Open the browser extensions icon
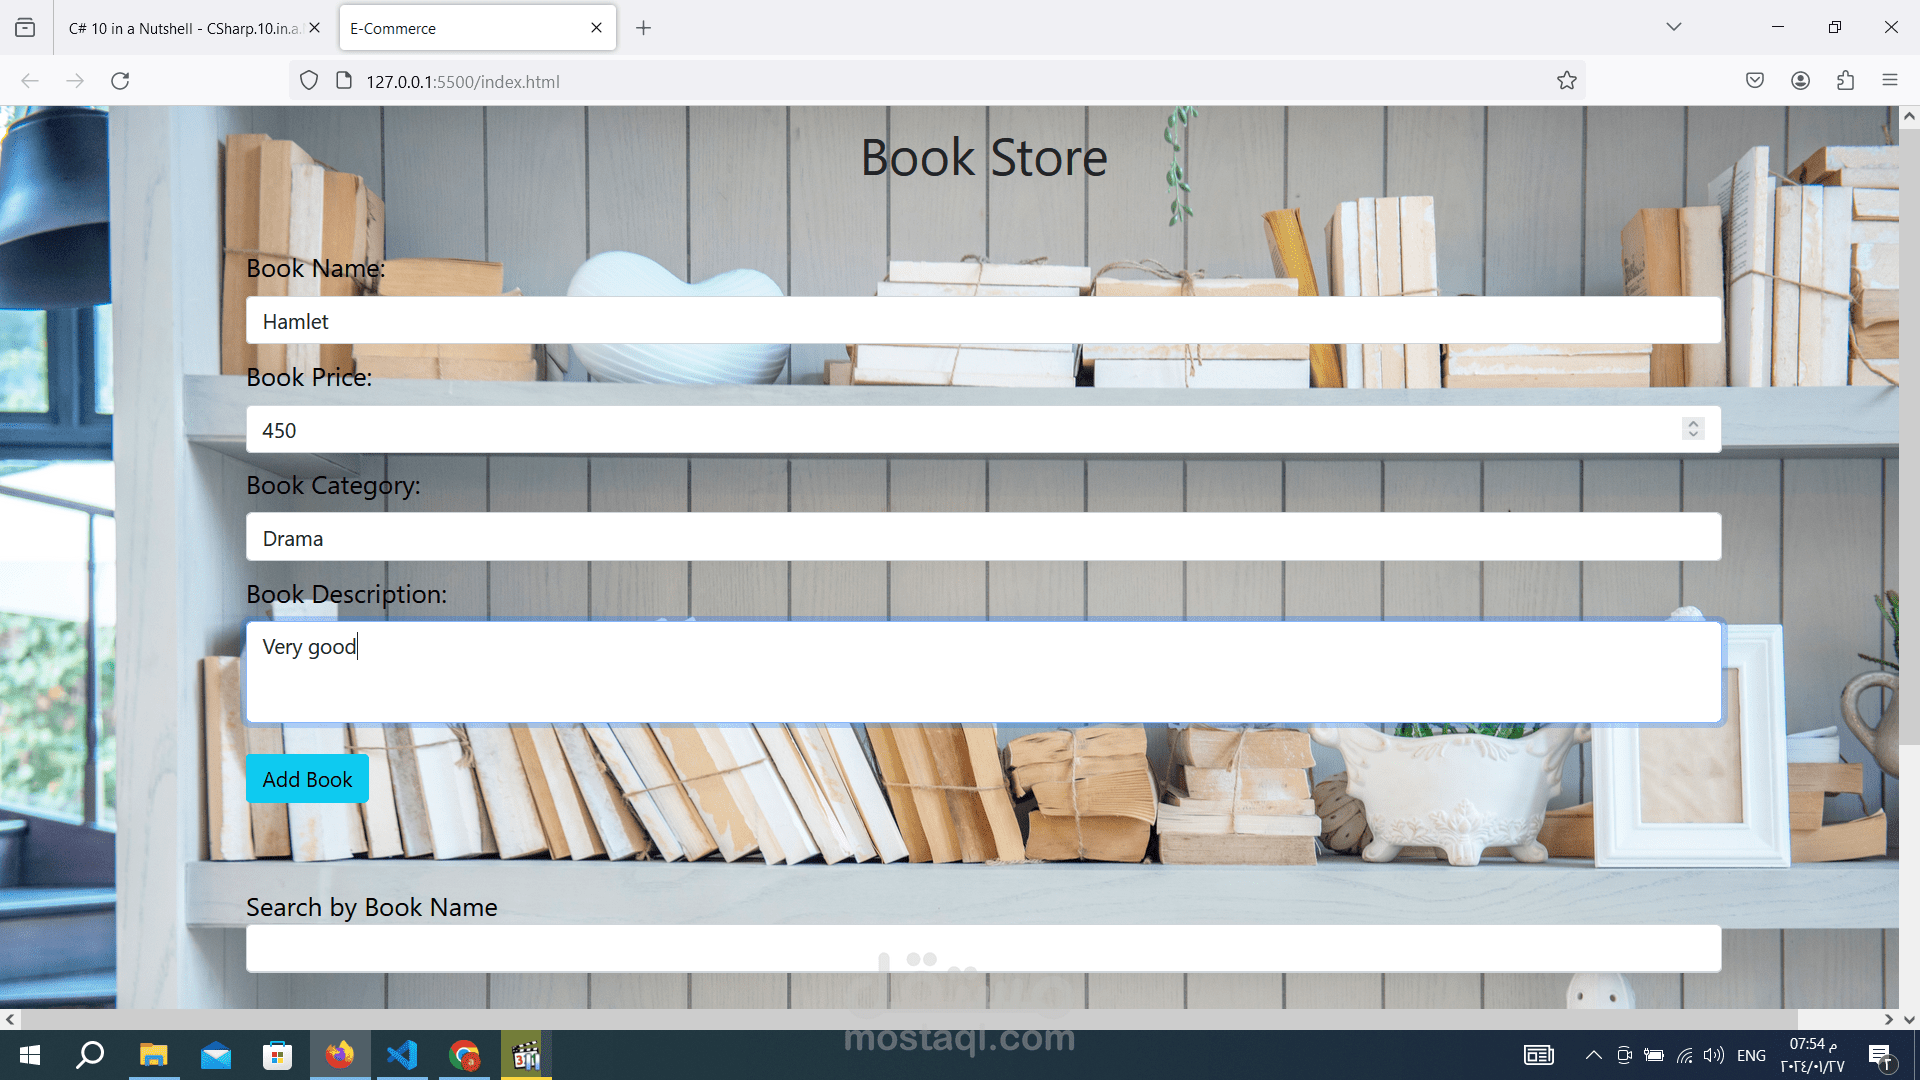The width and height of the screenshot is (1920, 1080). point(1845,81)
